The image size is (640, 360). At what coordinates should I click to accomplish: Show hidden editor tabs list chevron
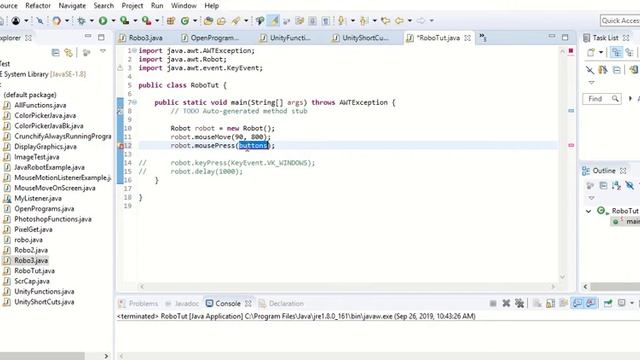click(483, 38)
